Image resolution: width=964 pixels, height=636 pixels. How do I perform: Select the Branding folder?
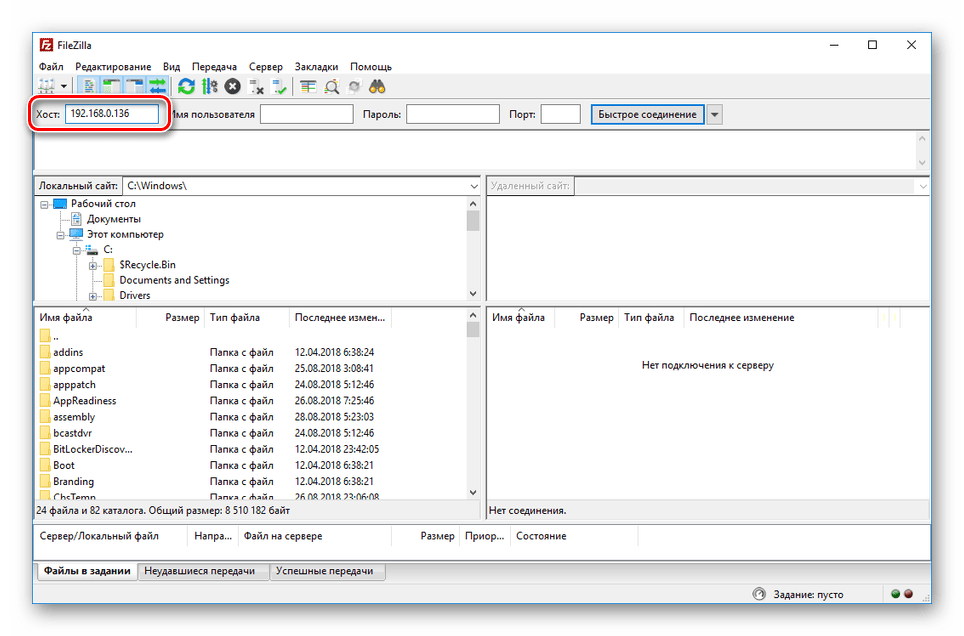(73, 482)
